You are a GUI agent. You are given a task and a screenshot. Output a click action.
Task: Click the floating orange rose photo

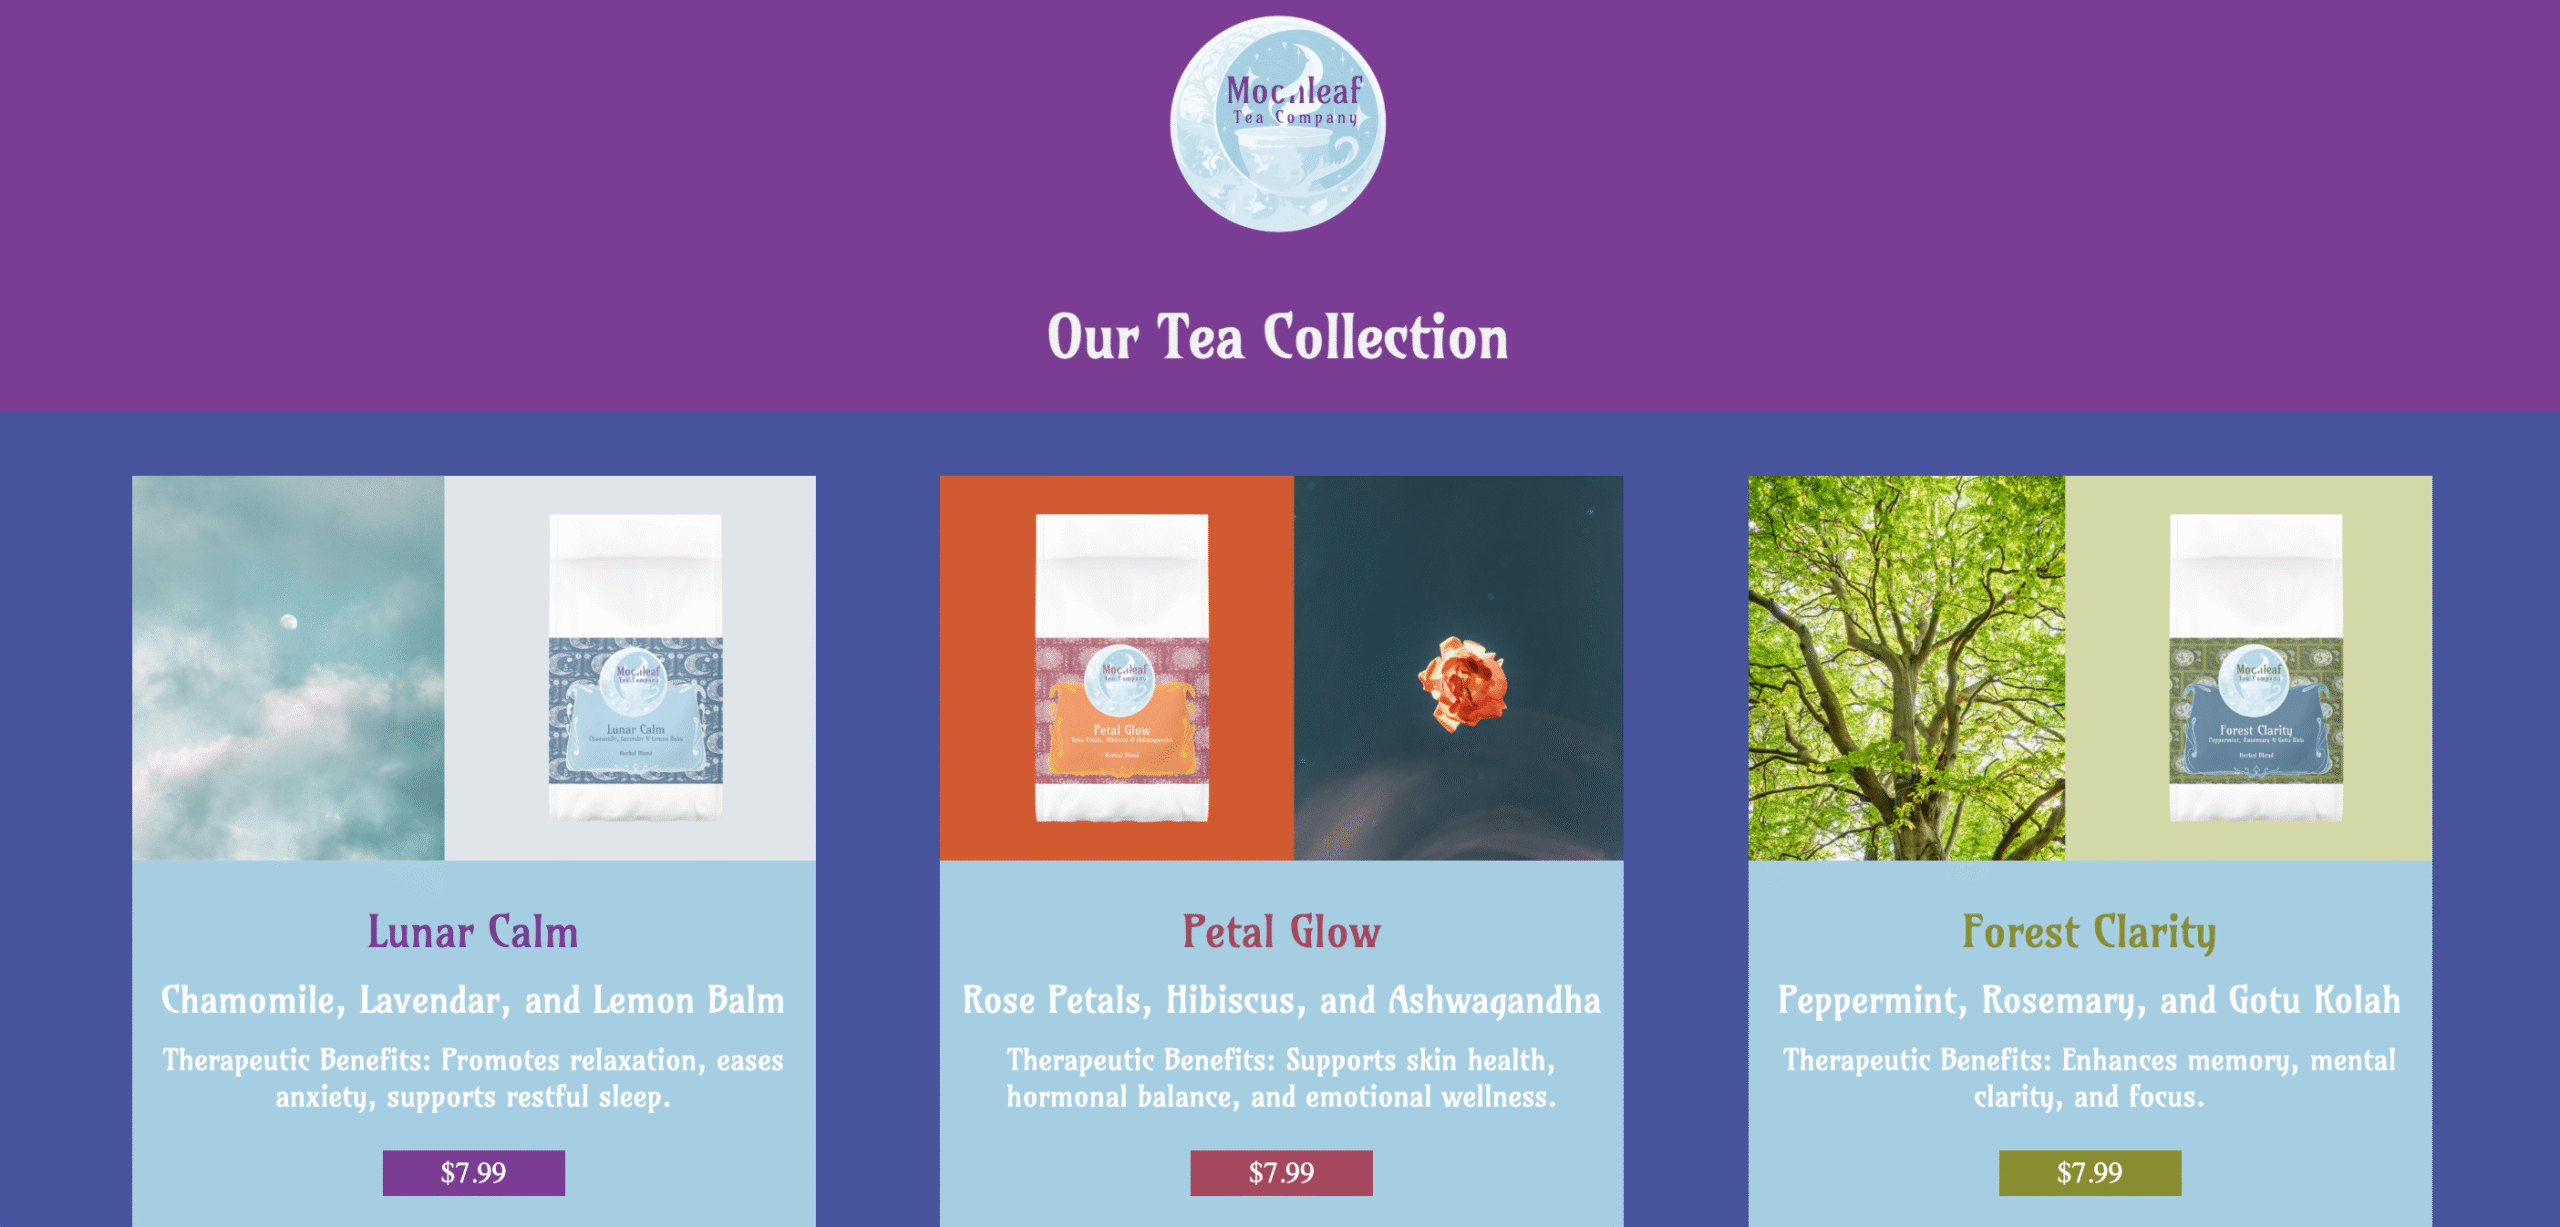click(1458, 667)
